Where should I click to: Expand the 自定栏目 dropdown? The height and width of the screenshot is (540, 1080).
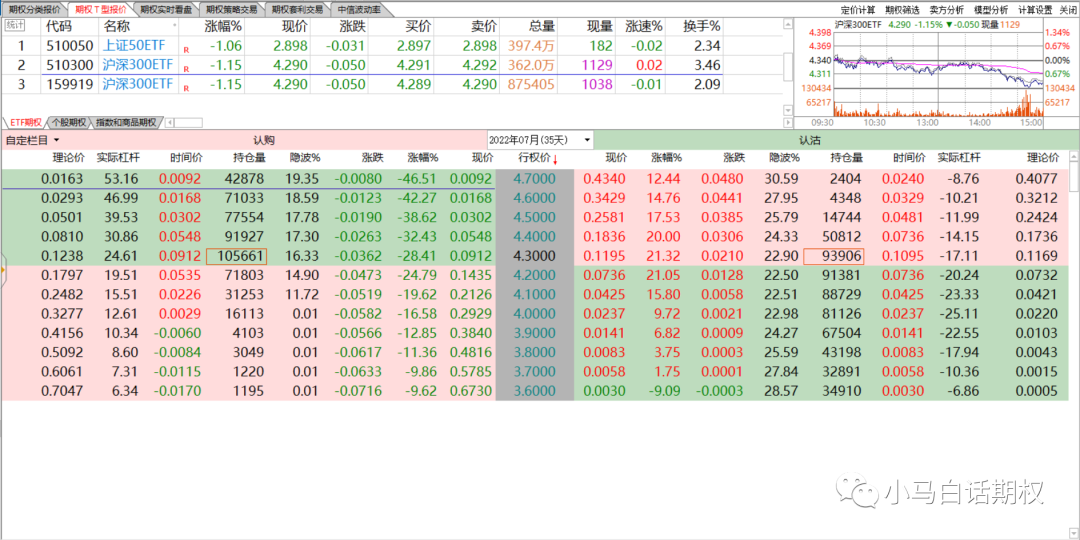tap(32, 140)
